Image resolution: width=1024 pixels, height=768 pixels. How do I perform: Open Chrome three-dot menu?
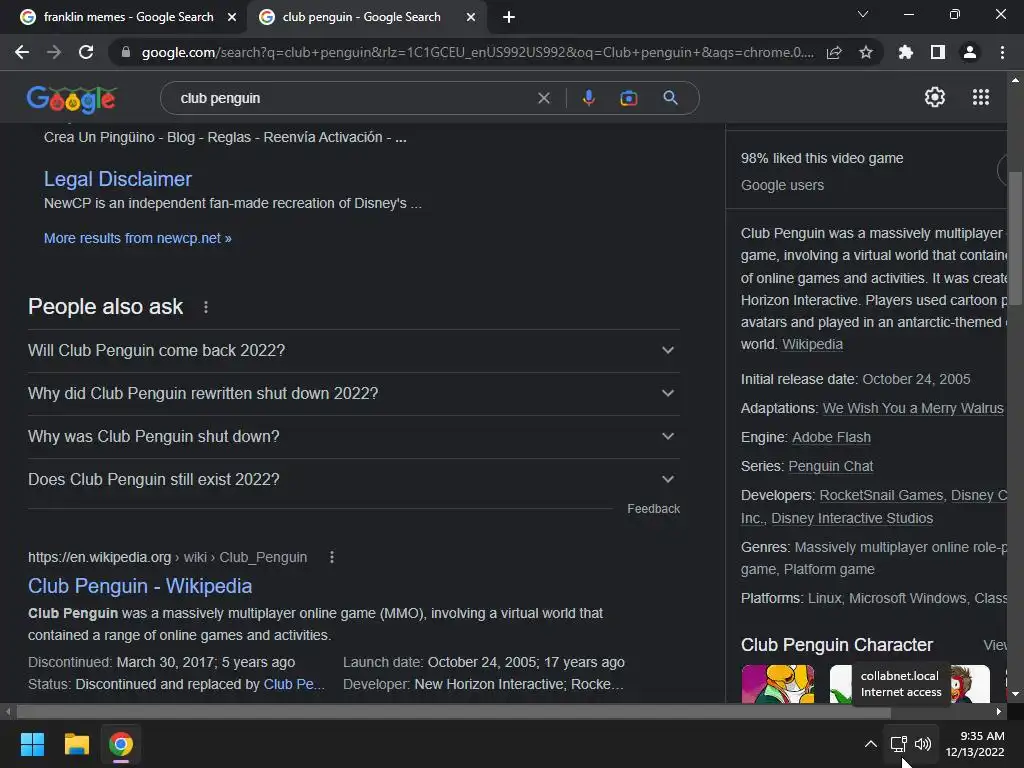[x=1002, y=52]
